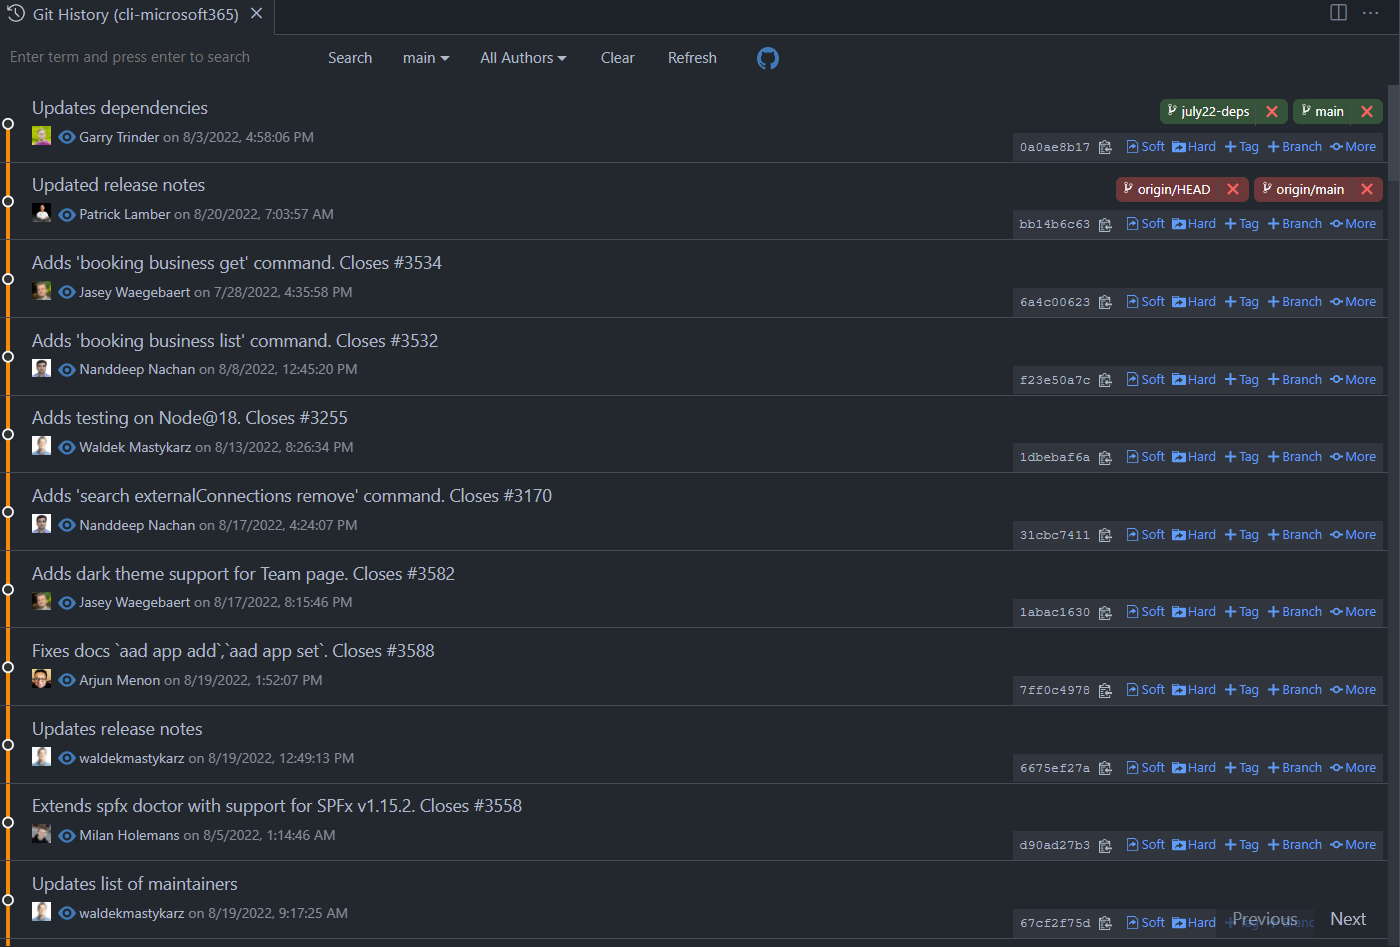The width and height of the screenshot is (1400, 947).
Task: Open the main branch dropdown
Action: coord(426,58)
